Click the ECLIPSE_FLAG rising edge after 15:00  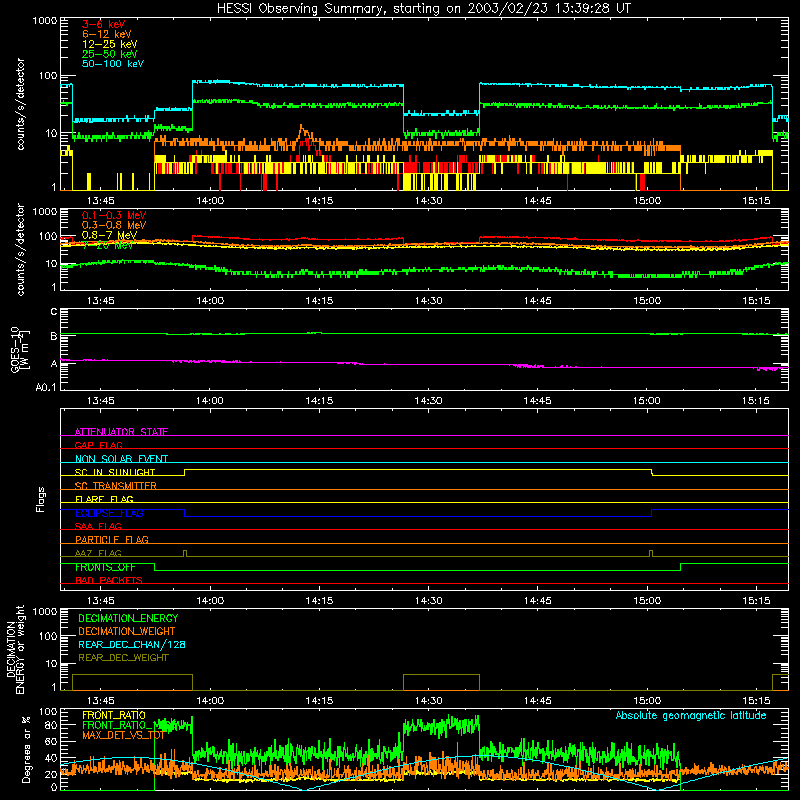[x=652, y=513]
